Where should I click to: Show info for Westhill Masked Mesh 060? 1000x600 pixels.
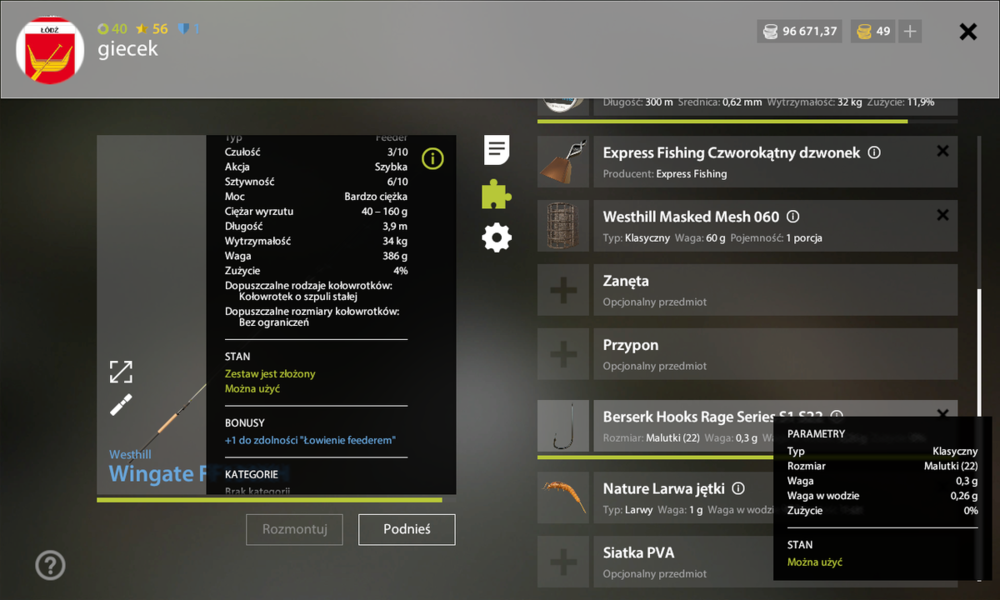click(x=793, y=216)
